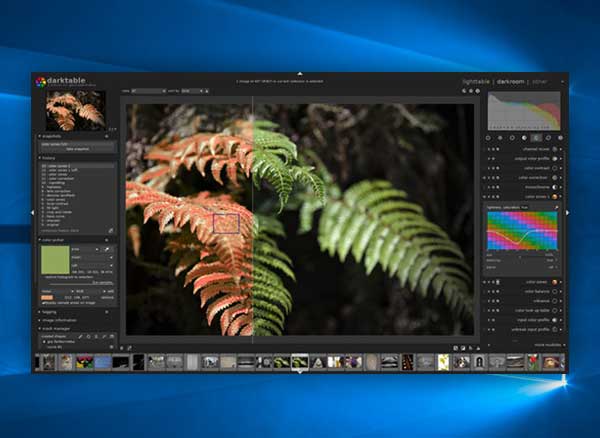Expand the image information panel
Viewport: 600px width, 438px height.
point(40,320)
